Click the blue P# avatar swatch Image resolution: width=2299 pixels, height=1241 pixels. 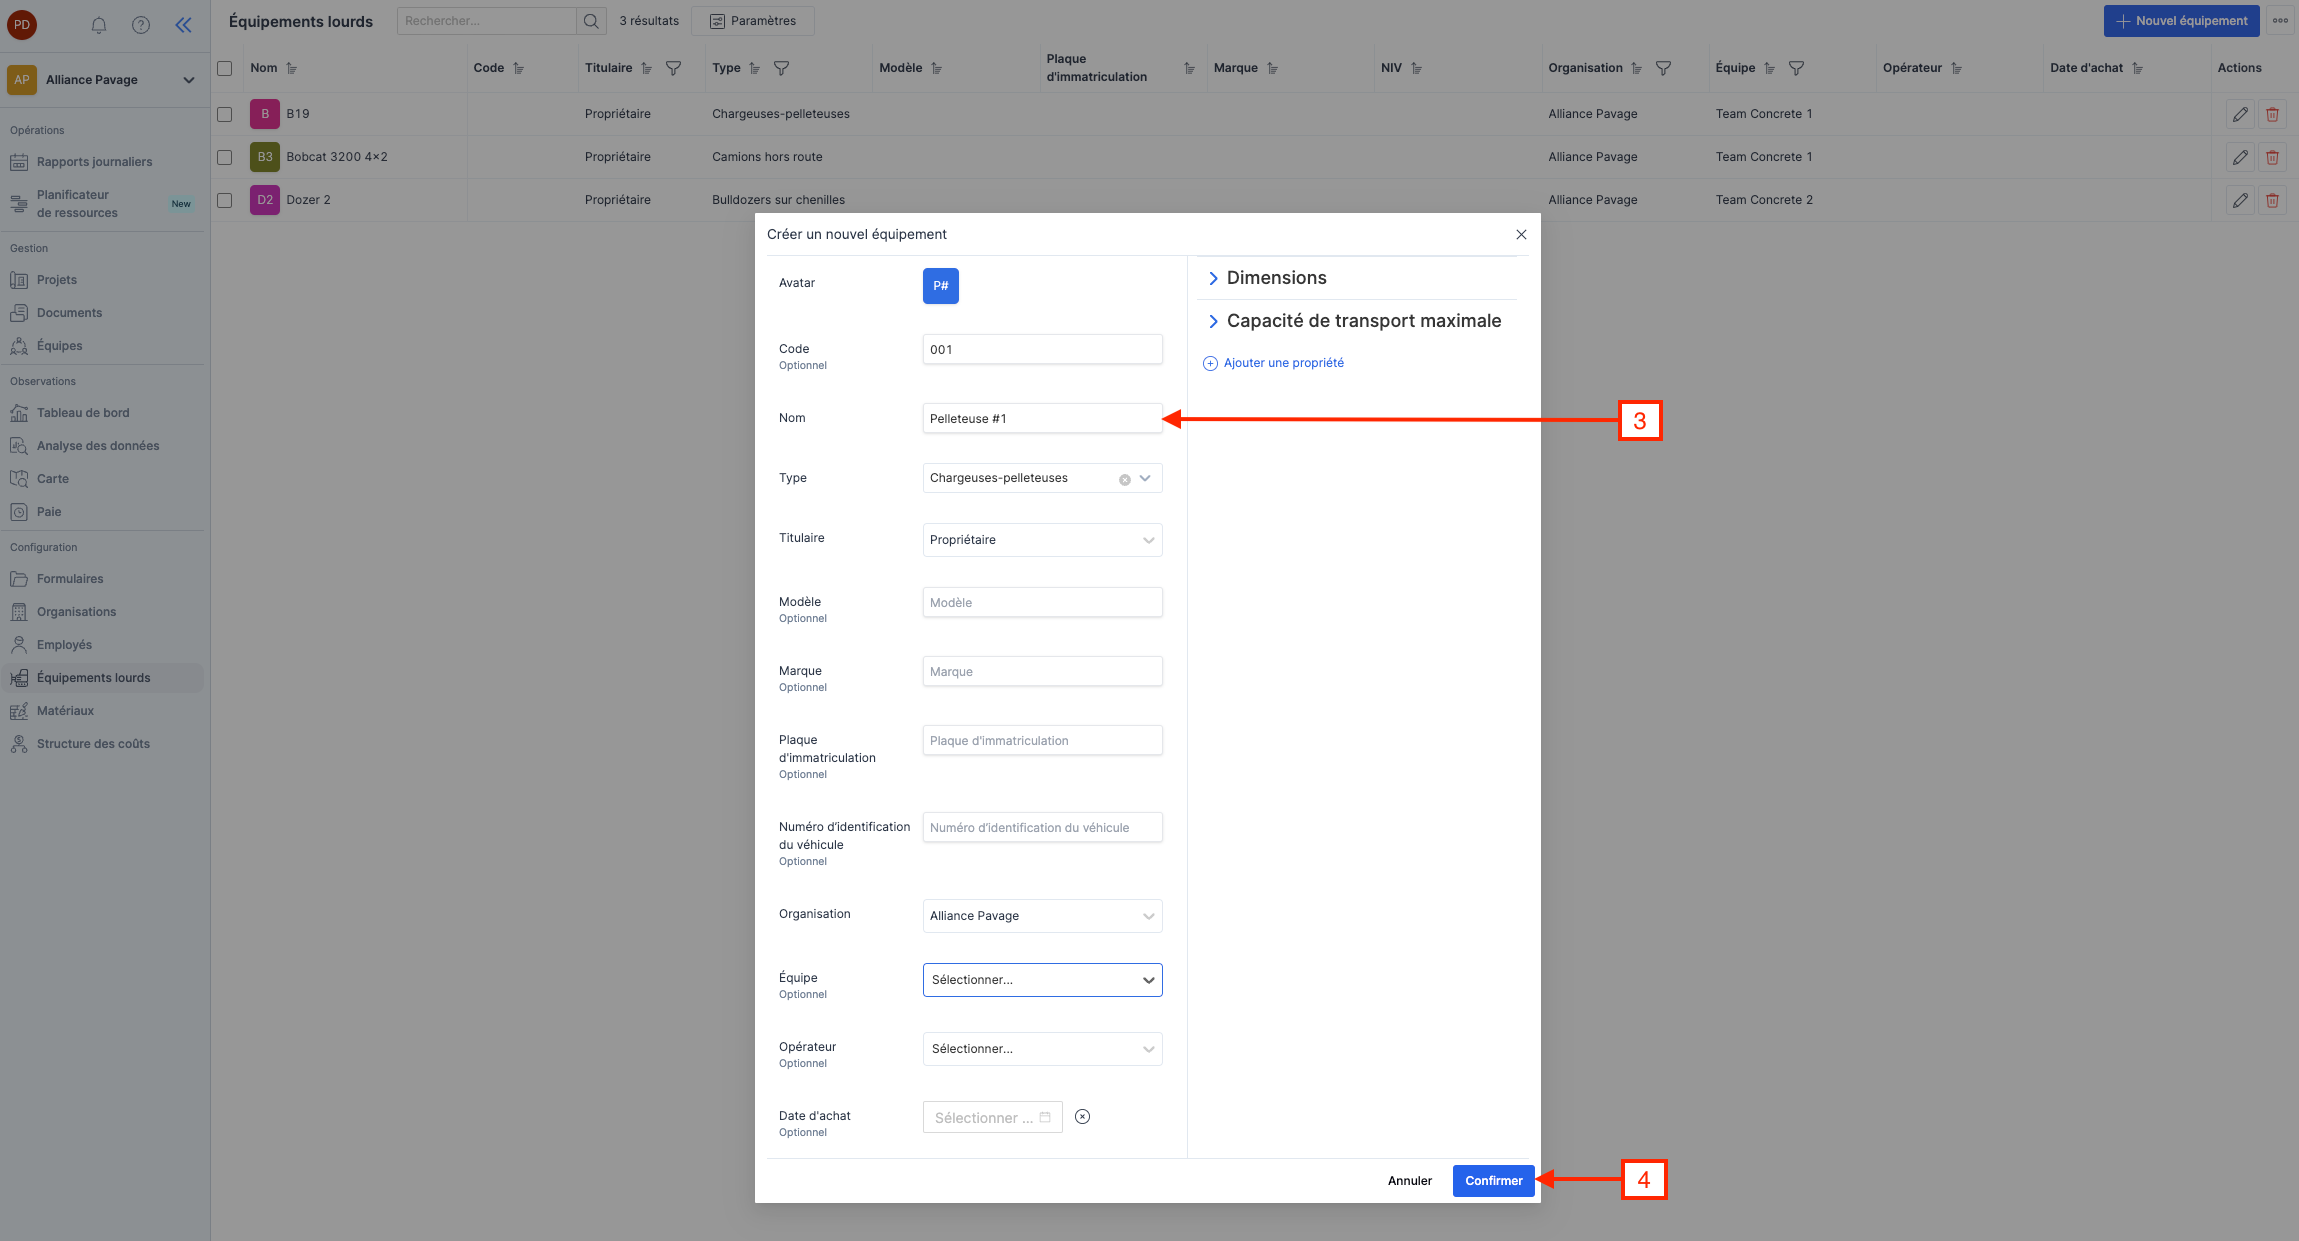coord(940,286)
